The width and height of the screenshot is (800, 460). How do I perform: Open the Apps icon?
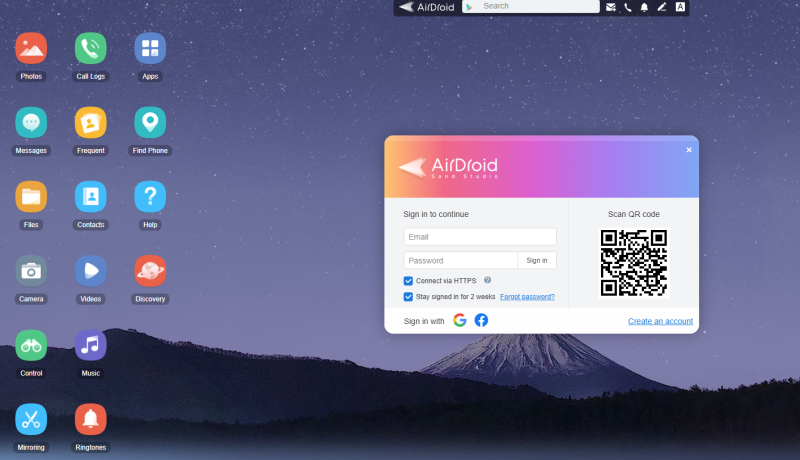point(150,48)
